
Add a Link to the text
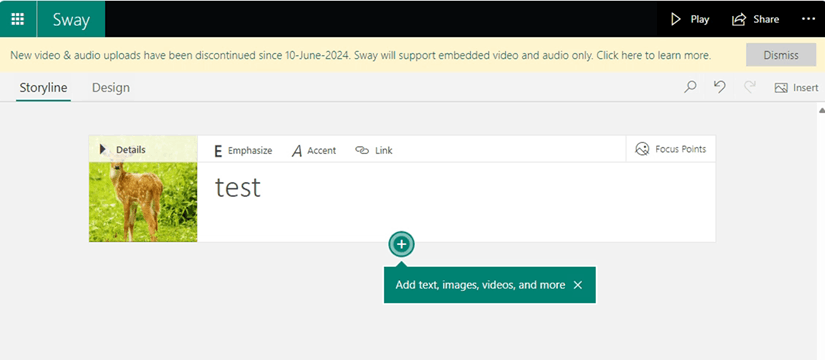(374, 151)
